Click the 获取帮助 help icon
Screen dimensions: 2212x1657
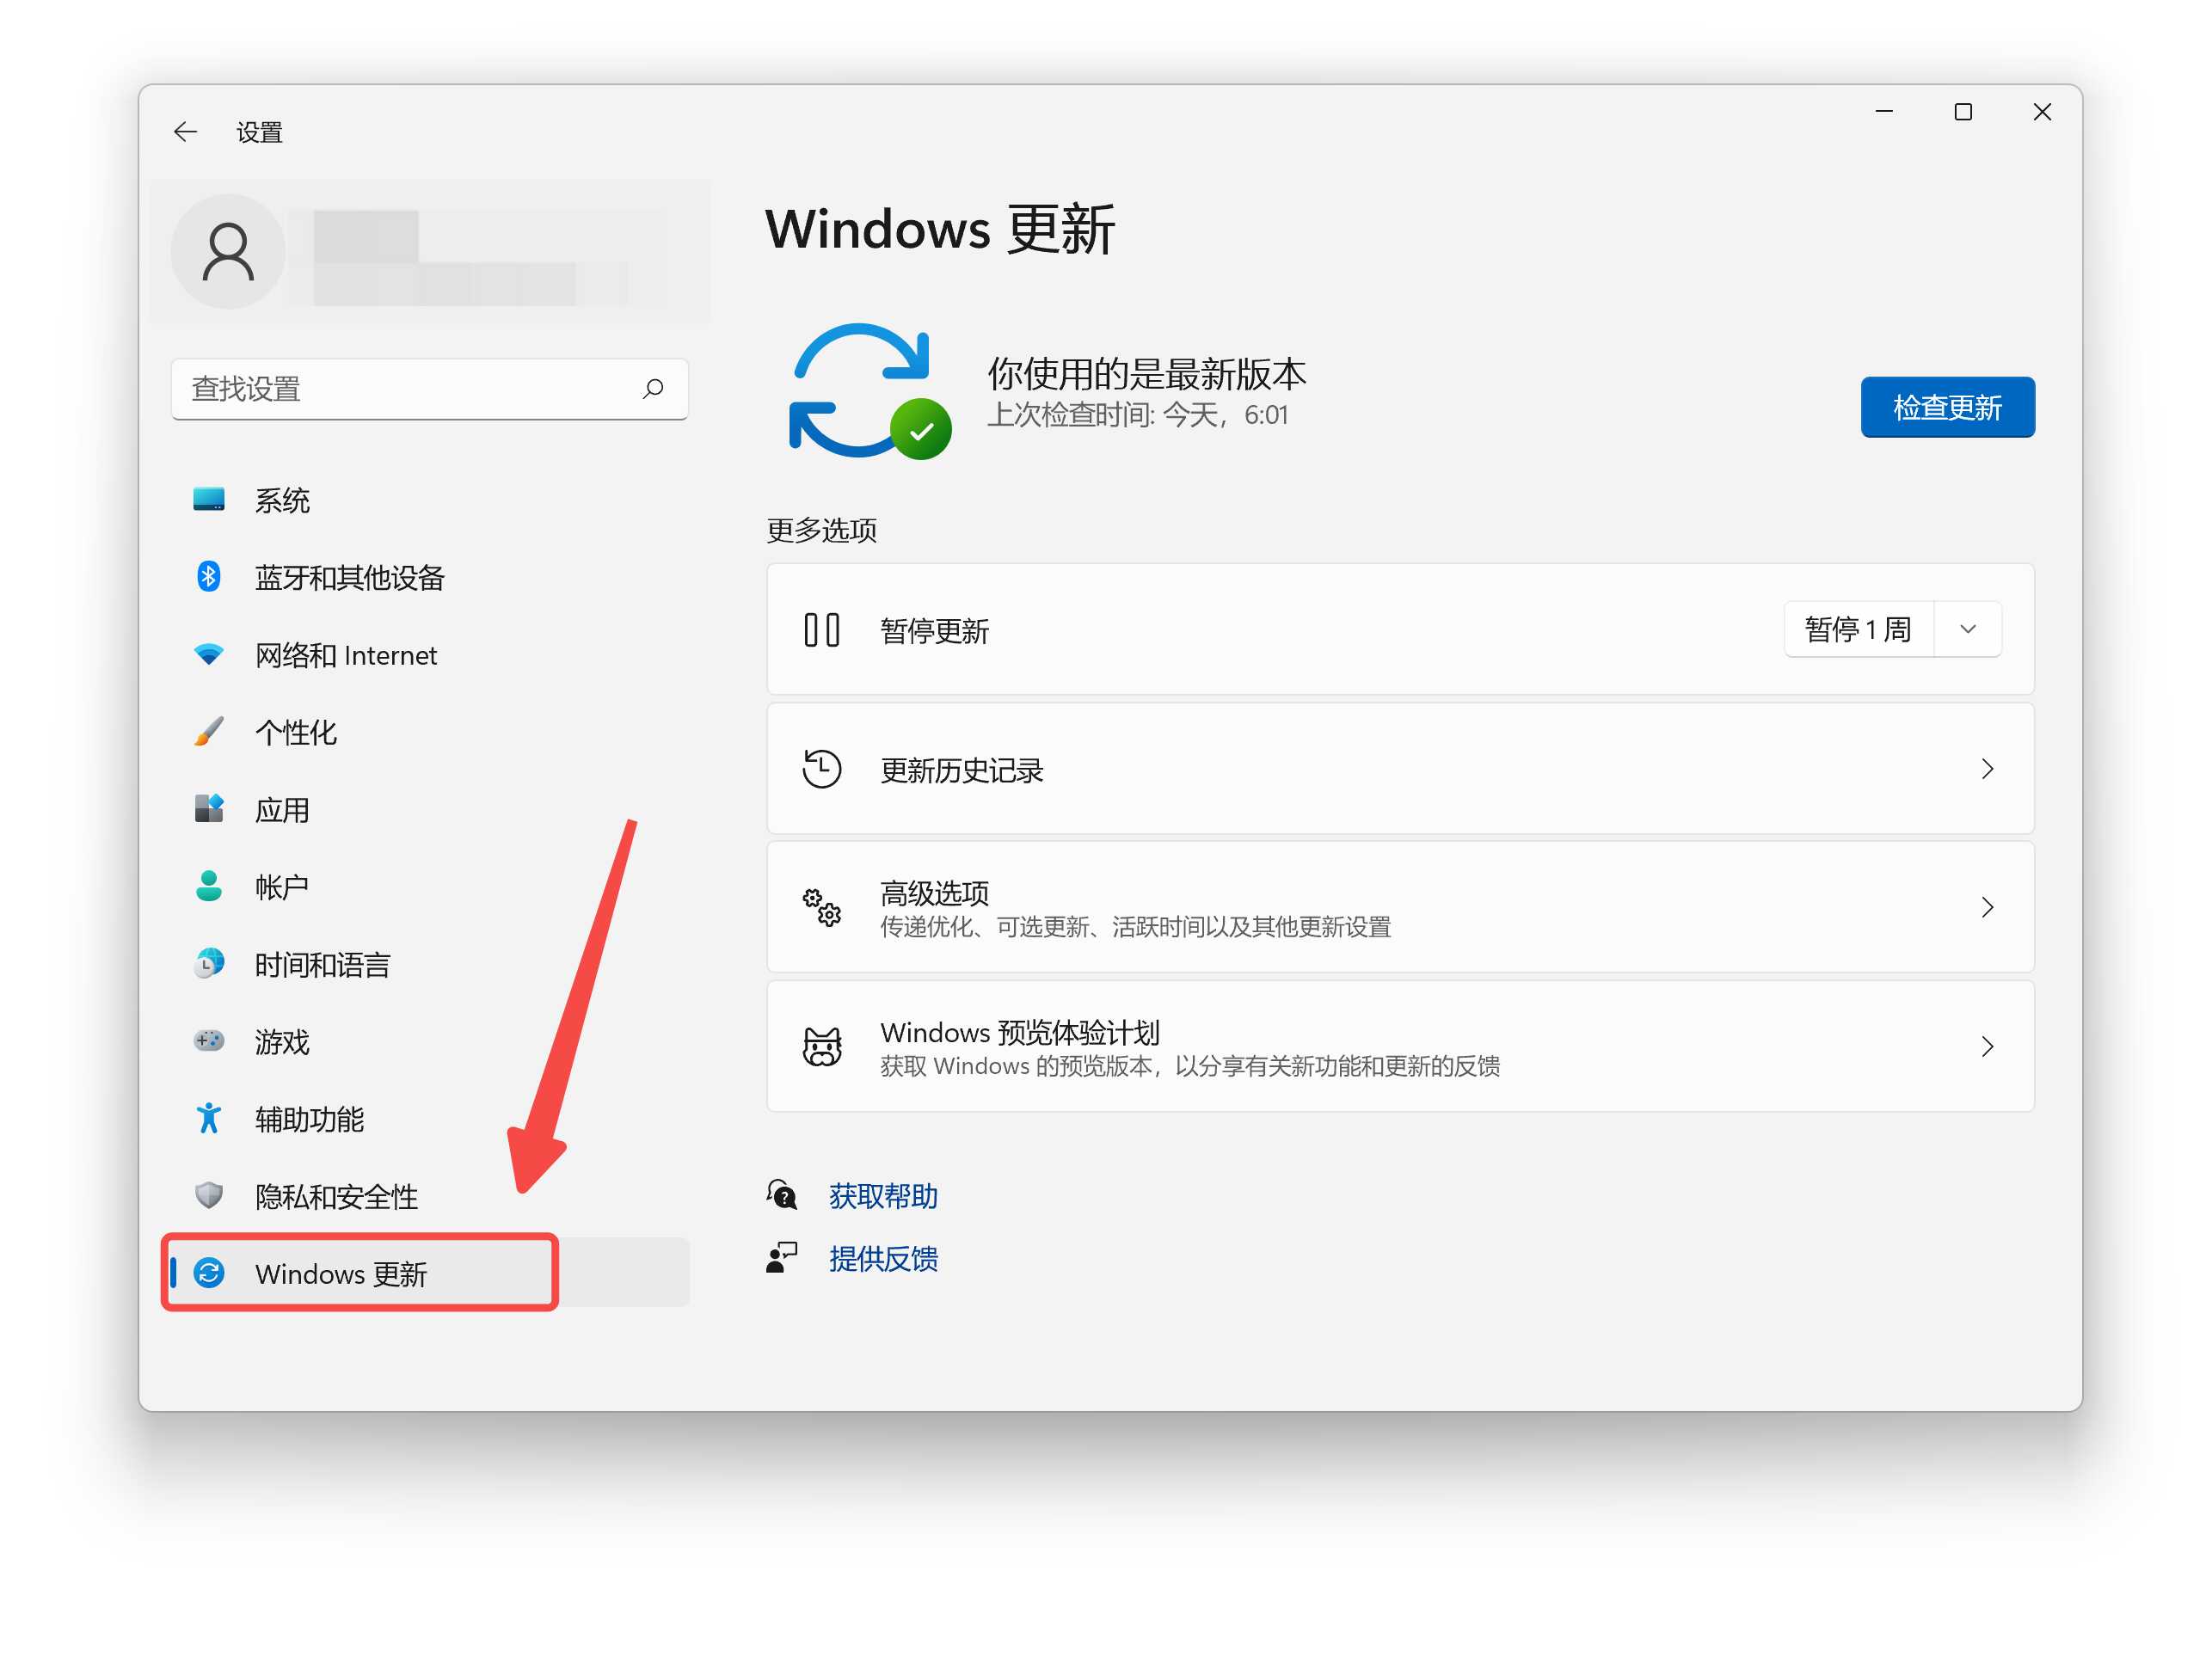click(782, 1195)
